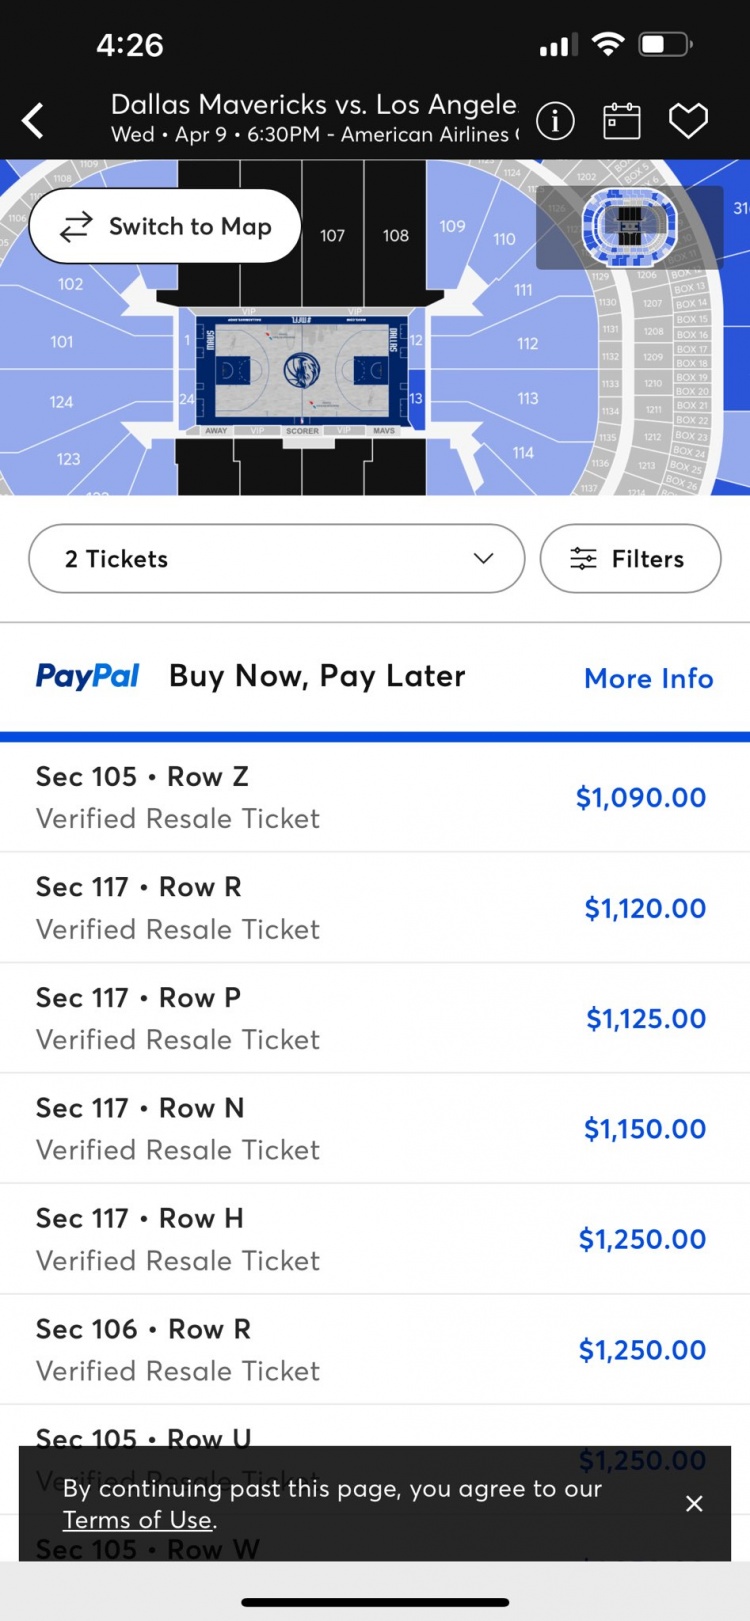Image resolution: width=750 pixels, height=1621 pixels.
Task: Open the calendar icon in header
Action: coord(621,121)
